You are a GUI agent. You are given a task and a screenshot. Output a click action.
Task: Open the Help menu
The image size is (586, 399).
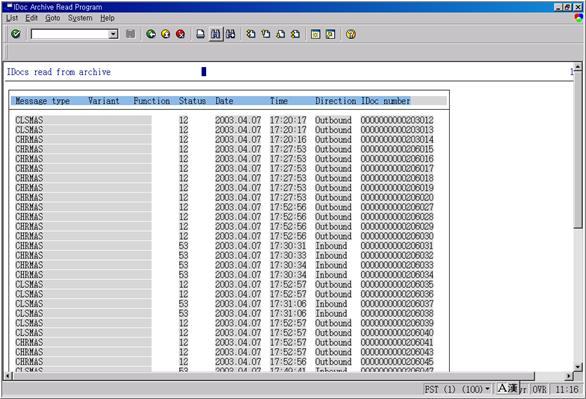tap(107, 18)
